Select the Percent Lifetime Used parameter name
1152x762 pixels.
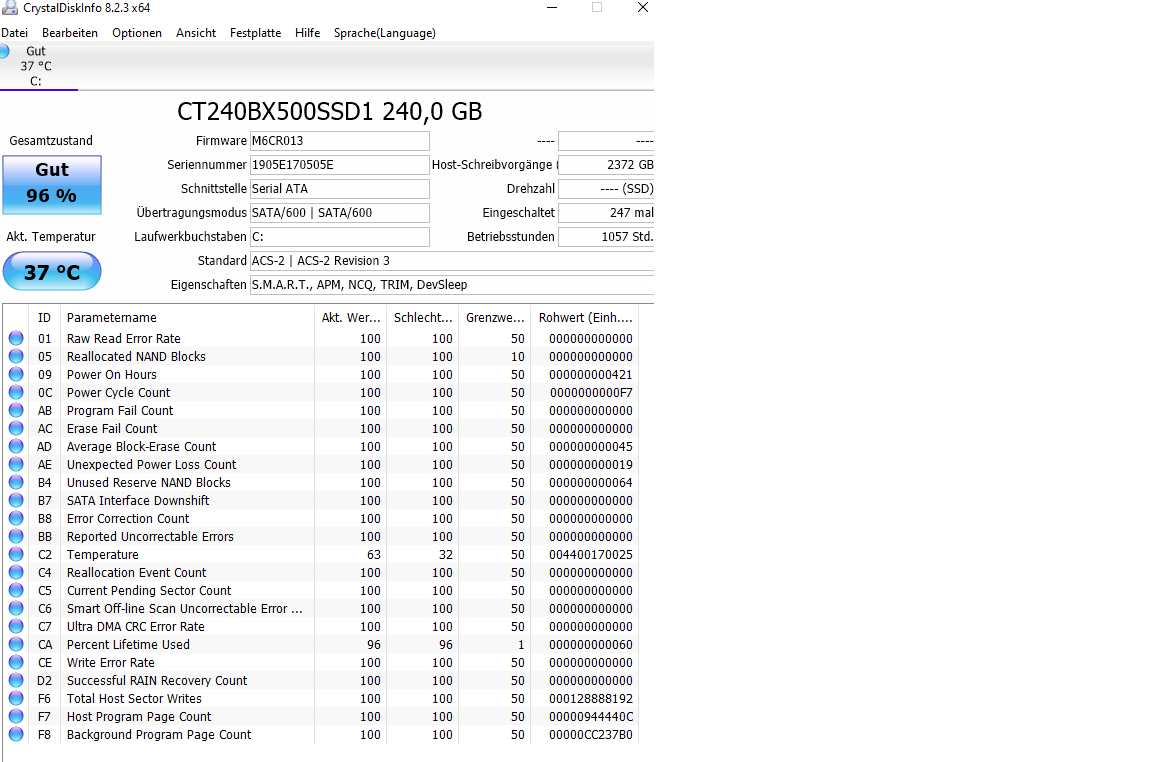(128, 644)
